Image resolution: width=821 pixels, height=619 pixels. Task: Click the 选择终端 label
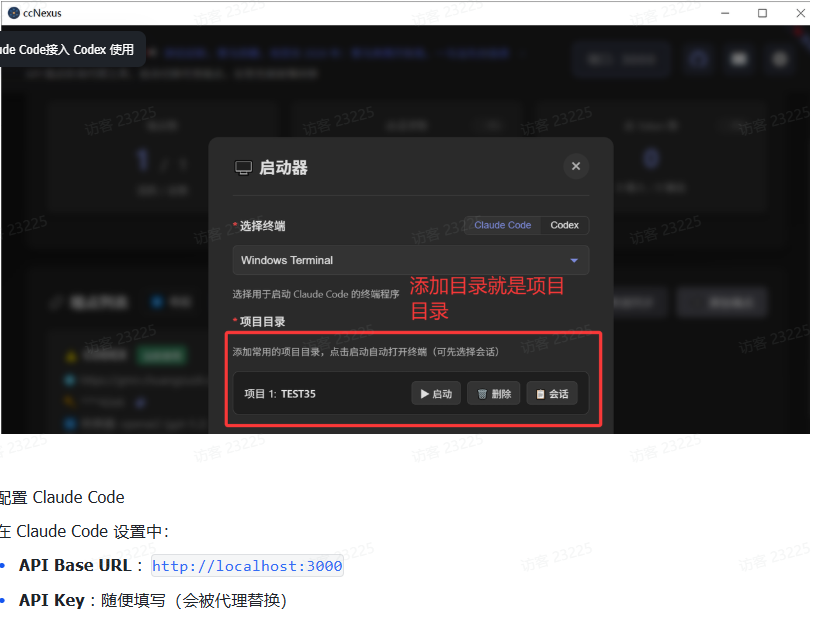262,226
